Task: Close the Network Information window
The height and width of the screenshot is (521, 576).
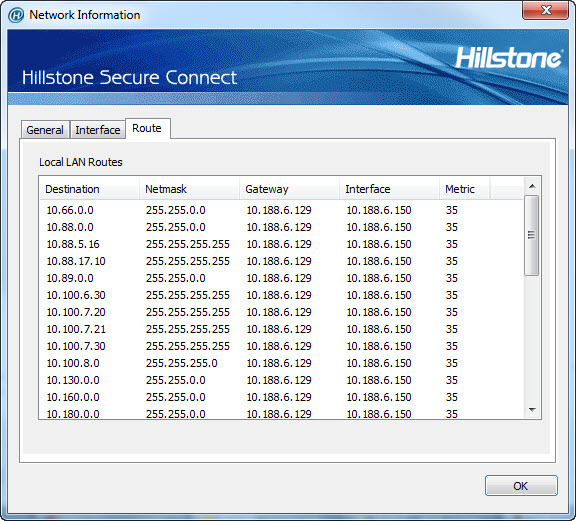Action: pyautogui.click(x=546, y=10)
